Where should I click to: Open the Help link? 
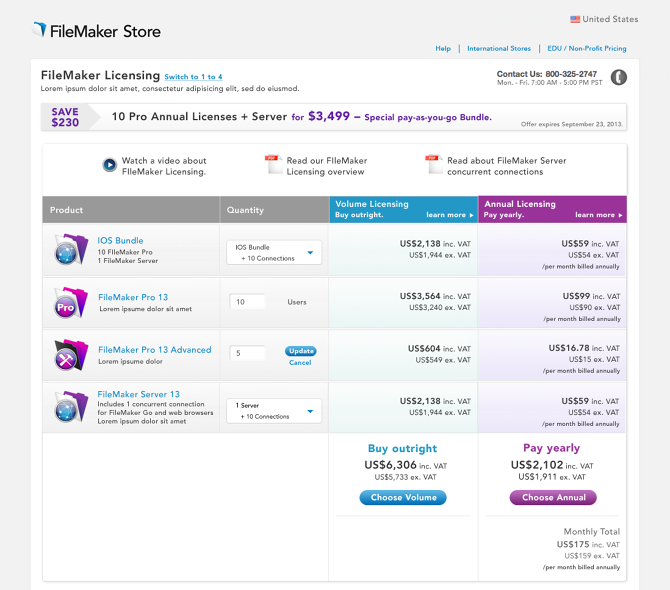pos(443,49)
